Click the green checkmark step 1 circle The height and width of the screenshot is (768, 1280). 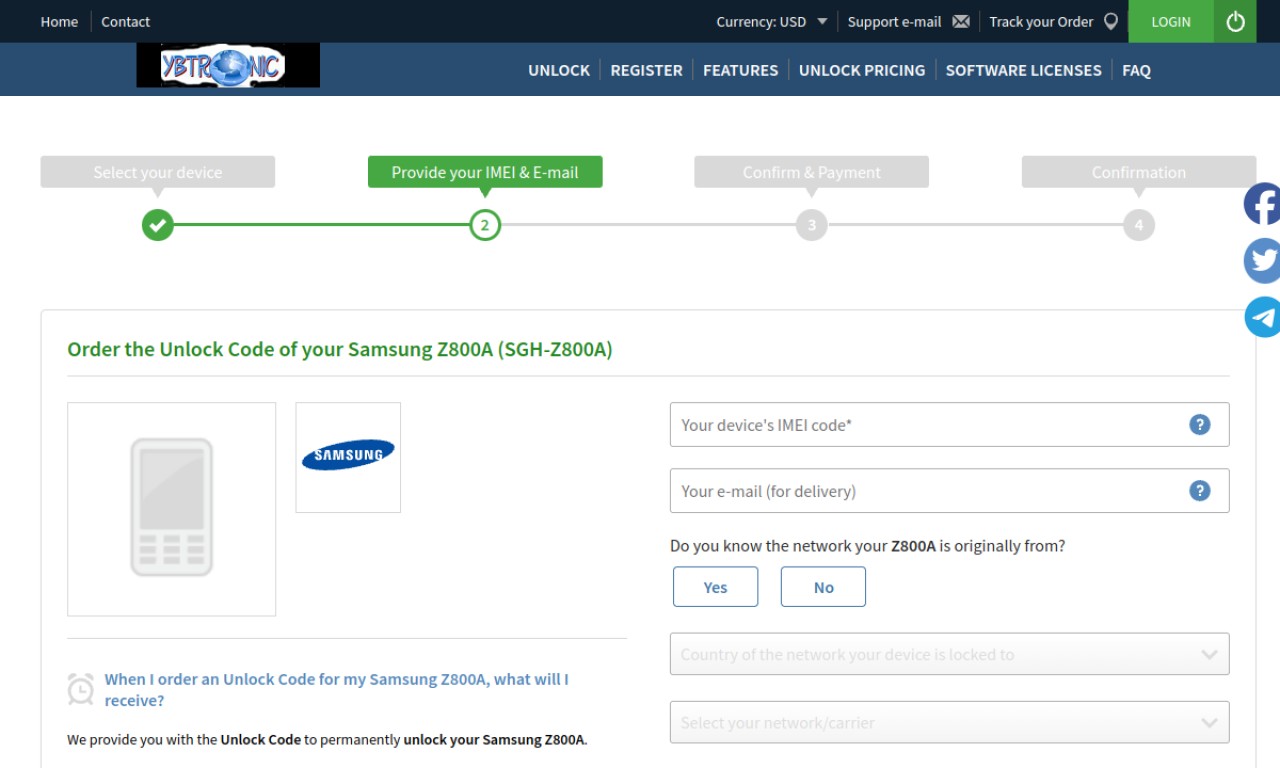[157, 225]
